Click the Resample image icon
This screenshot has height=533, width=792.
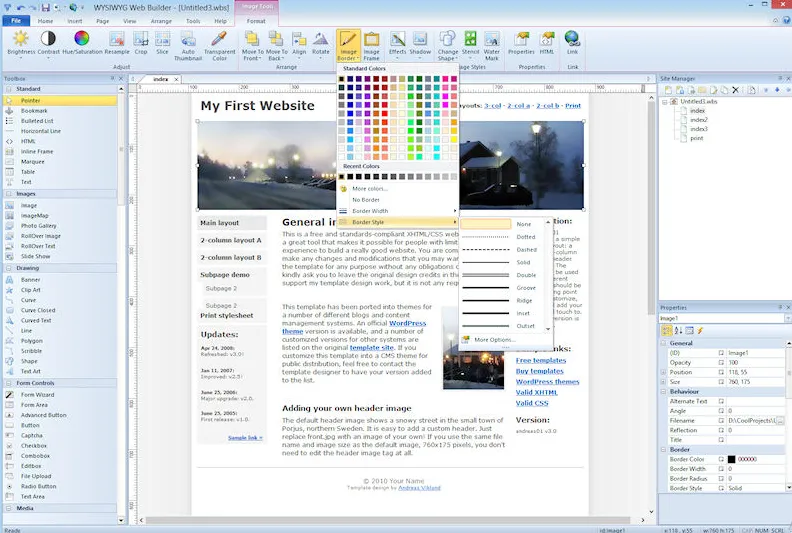click(117, 42)
